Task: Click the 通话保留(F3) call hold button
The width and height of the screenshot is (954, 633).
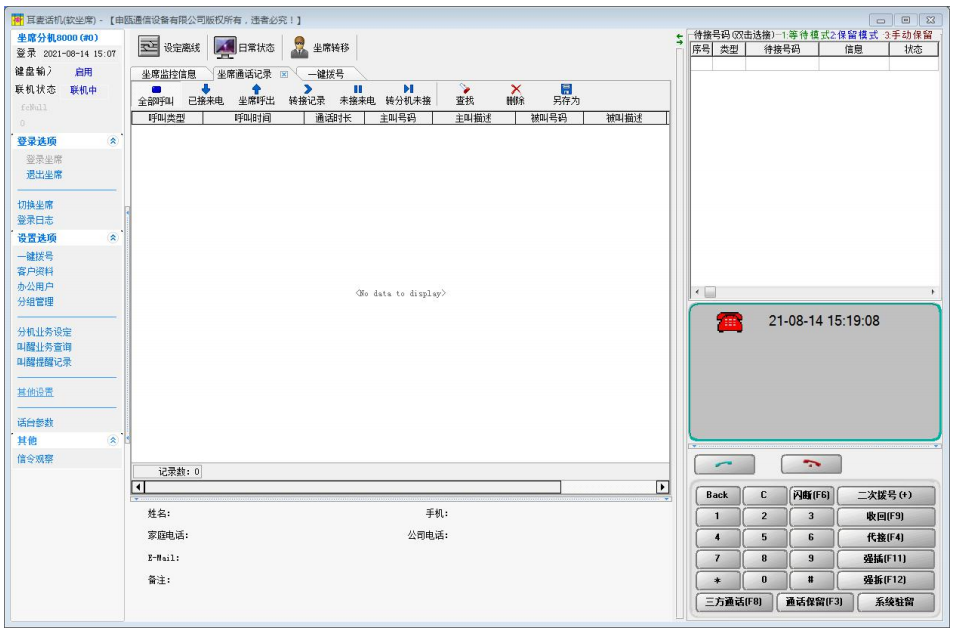Action: click(x=814, y=602)
